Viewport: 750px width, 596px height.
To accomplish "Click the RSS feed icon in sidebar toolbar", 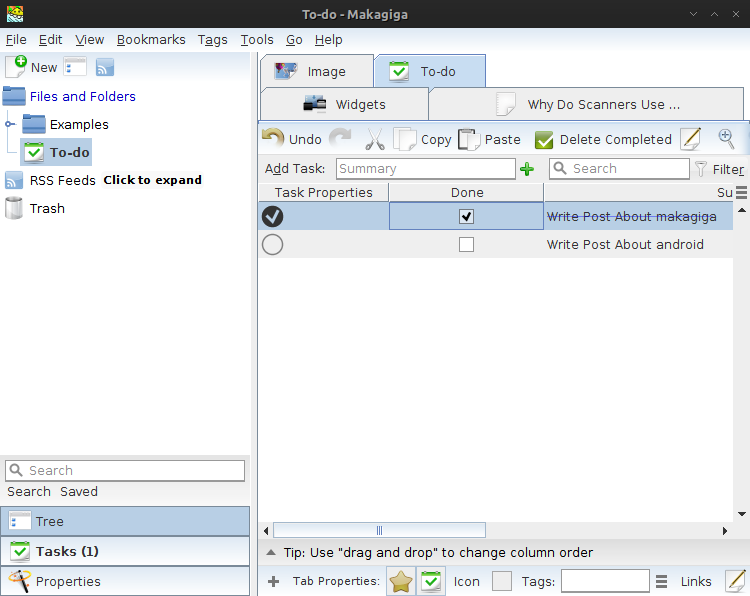I will coord(105,67).
